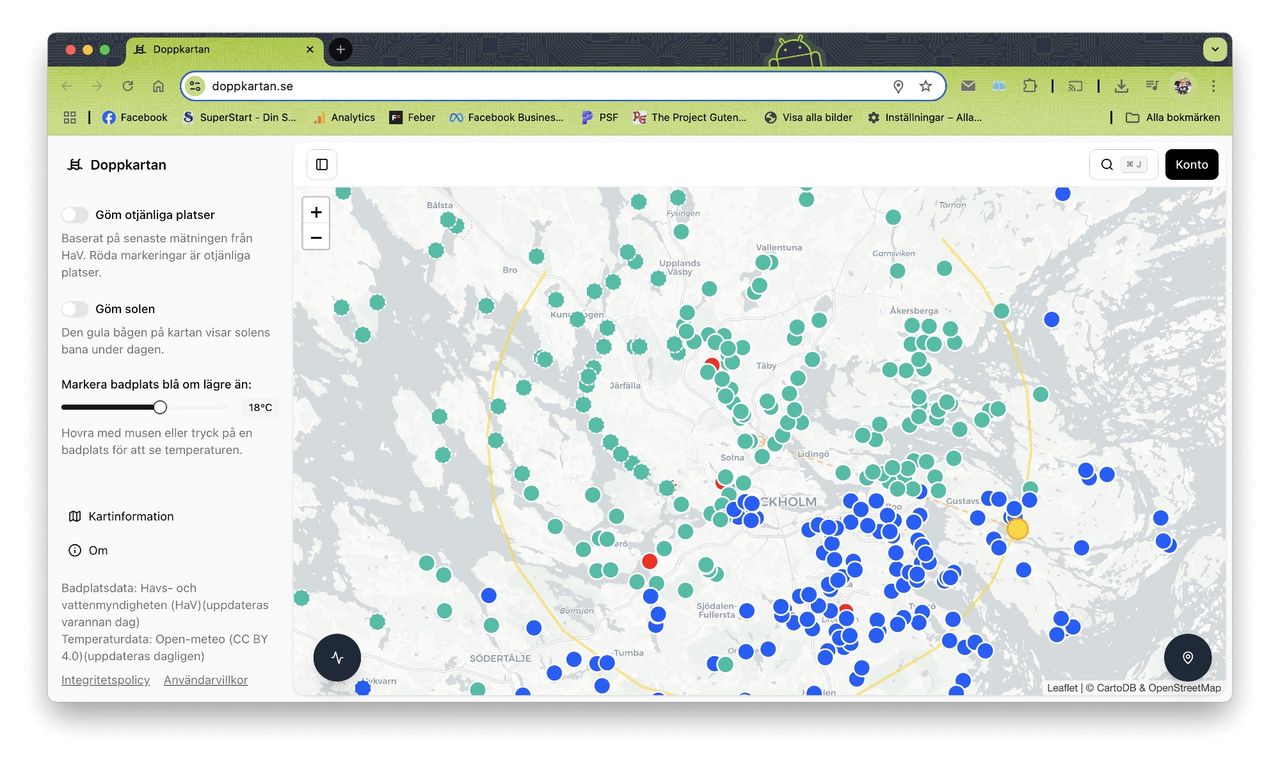1280x765 pixels.
Task: Open the Integritetspolicy link
Action: (x=105, y=680)
